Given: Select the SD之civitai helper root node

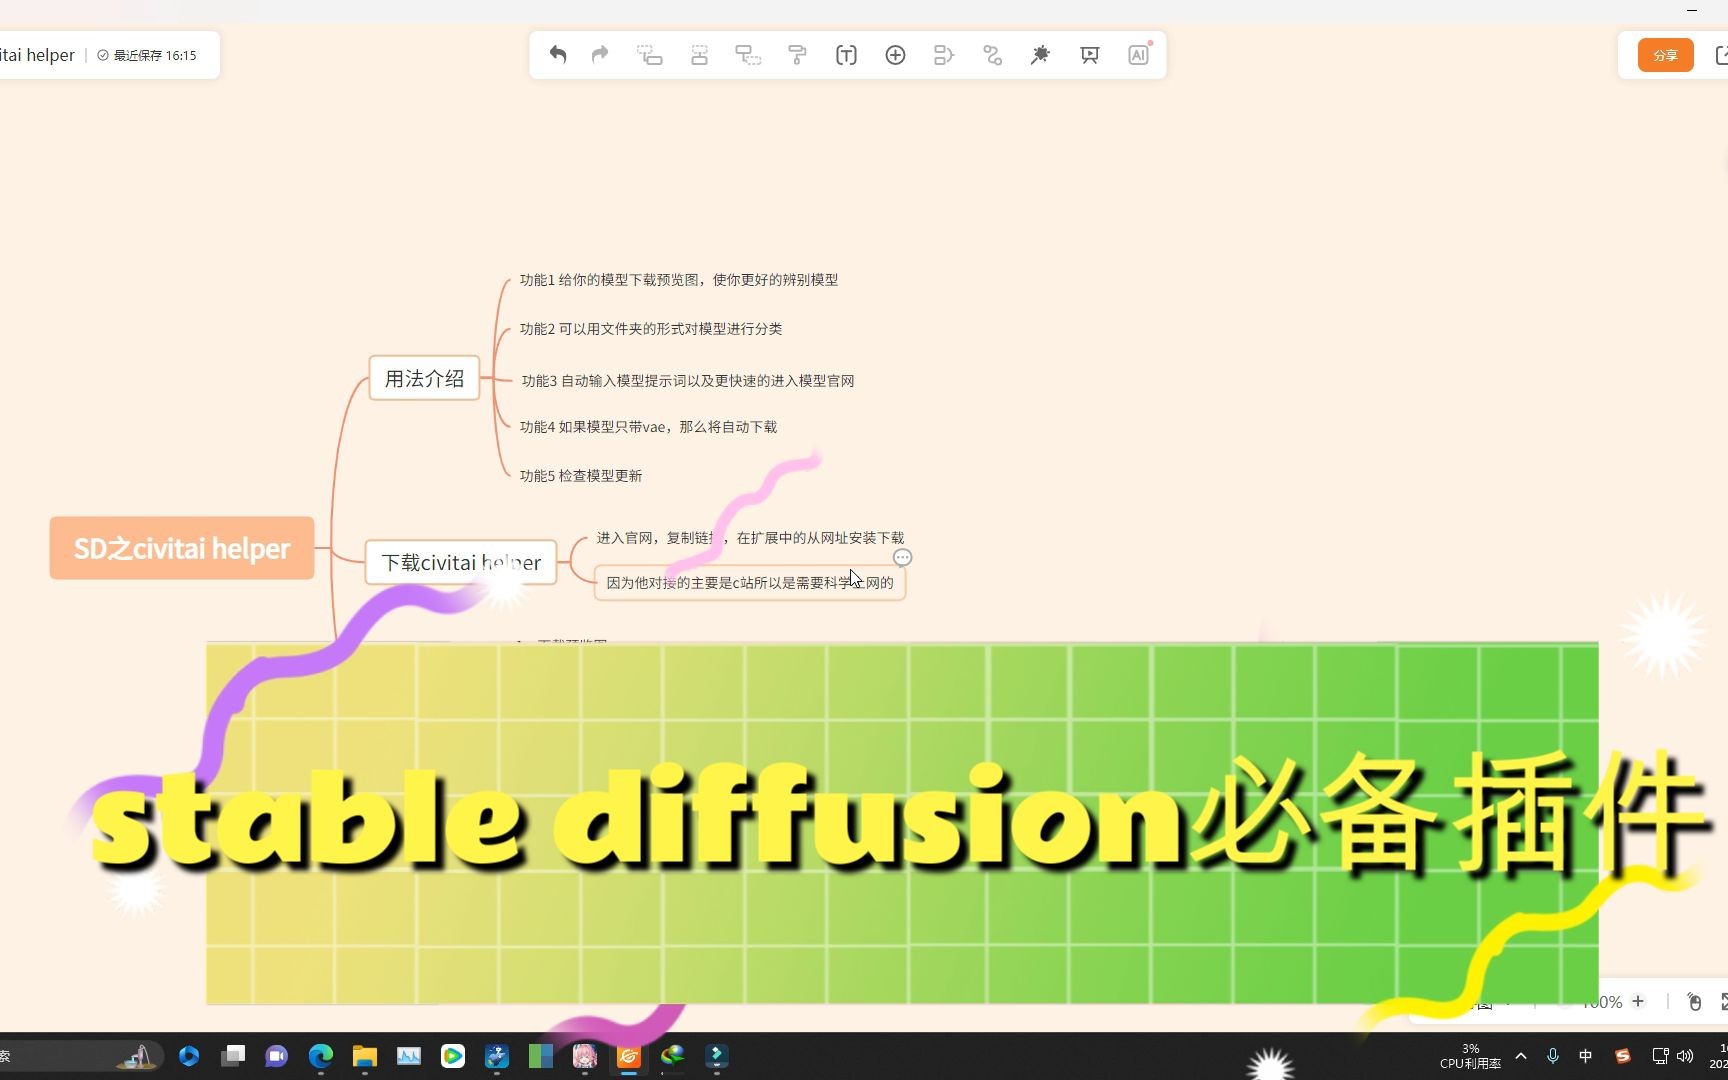Looking at the screenshot, I should pos(181,548).
